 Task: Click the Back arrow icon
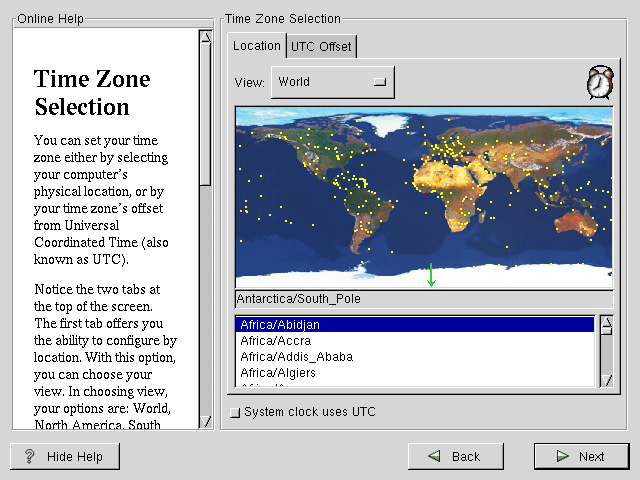coord(434,456)
